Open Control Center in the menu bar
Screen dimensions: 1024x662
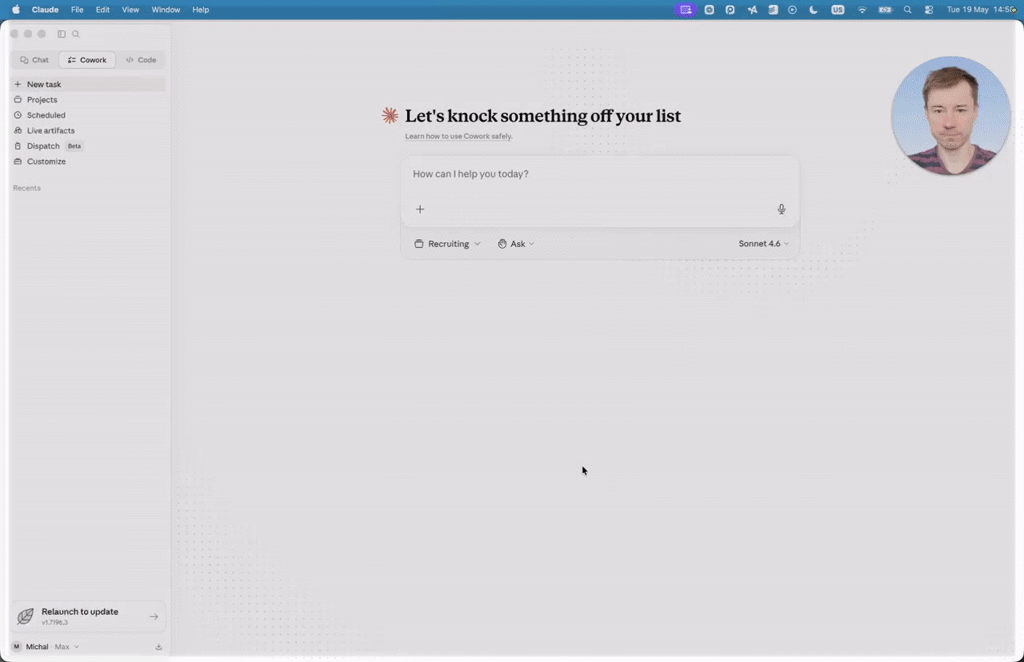tap(929, 10)
